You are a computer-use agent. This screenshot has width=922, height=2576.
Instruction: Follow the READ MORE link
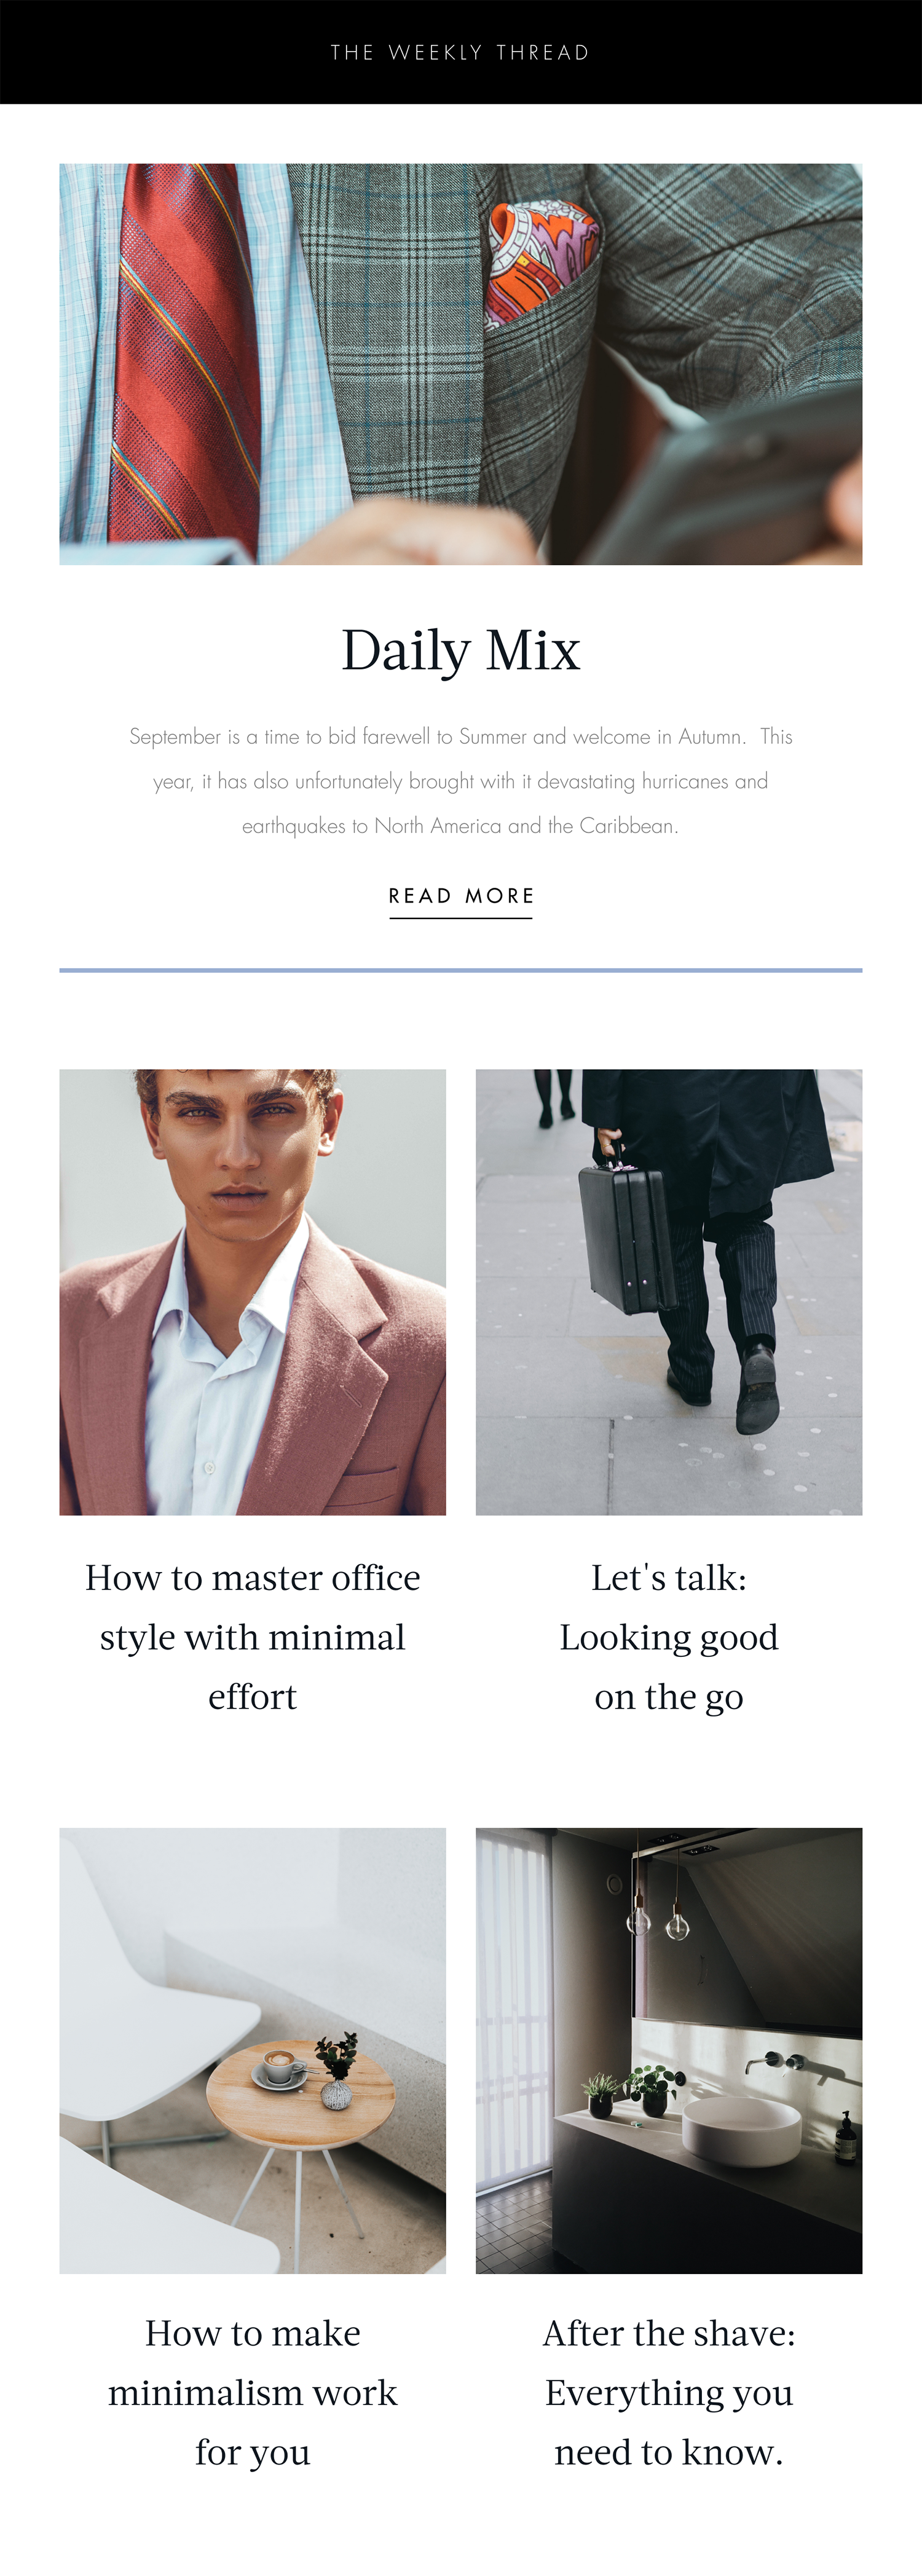tap(460, 896)
